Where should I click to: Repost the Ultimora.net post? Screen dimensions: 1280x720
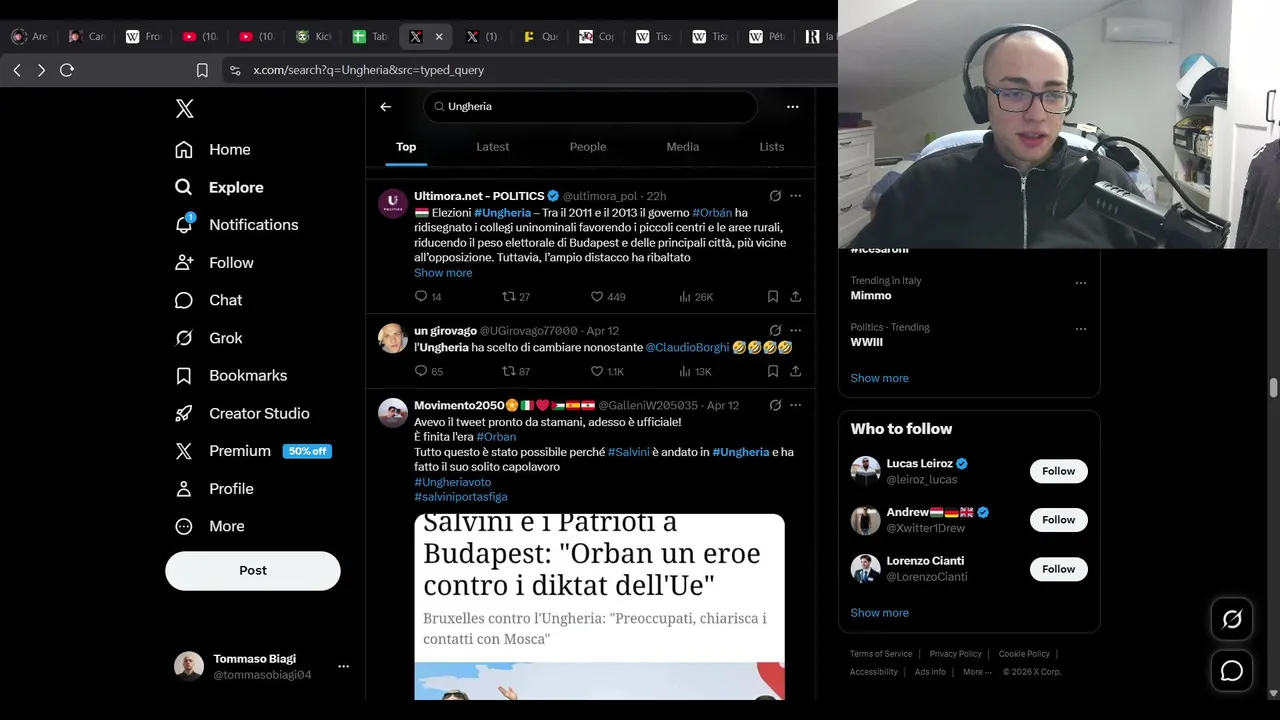point(516,297)
